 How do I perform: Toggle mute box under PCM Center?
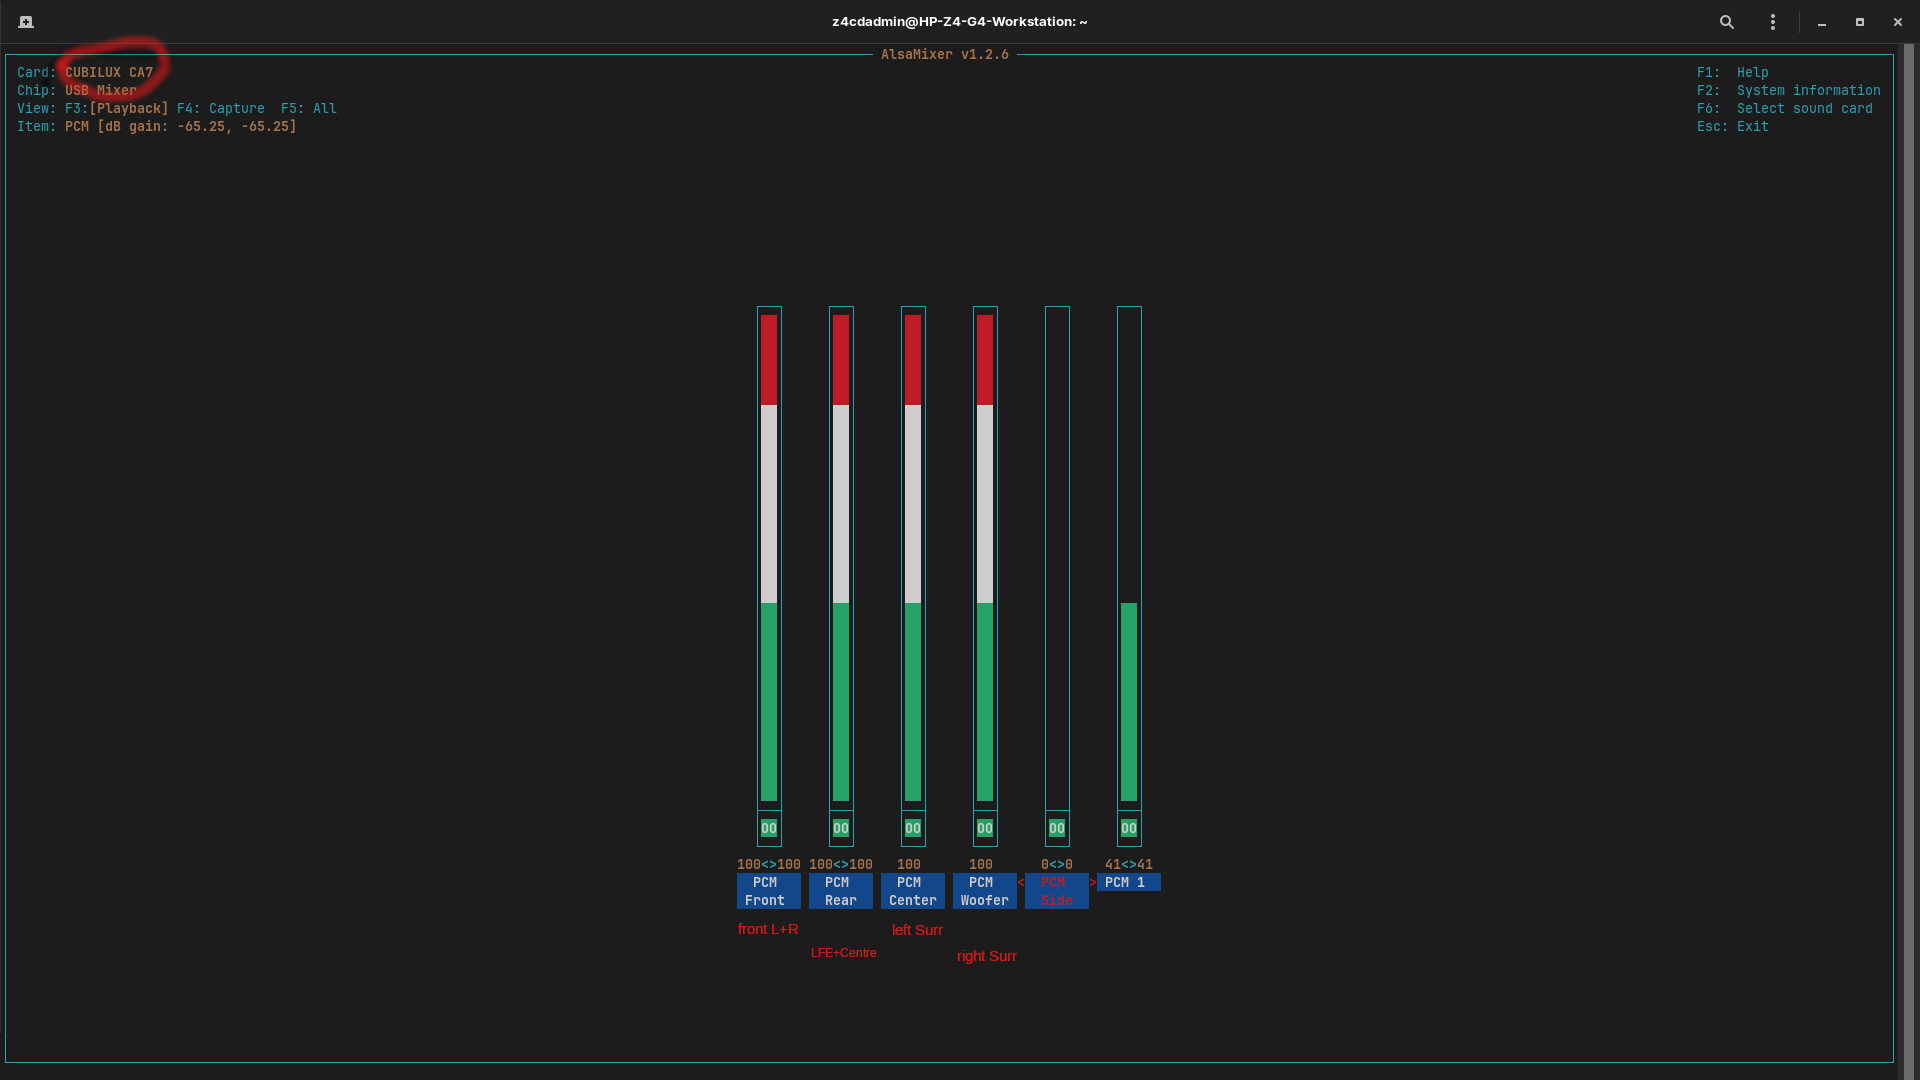(x=913, y=828)
